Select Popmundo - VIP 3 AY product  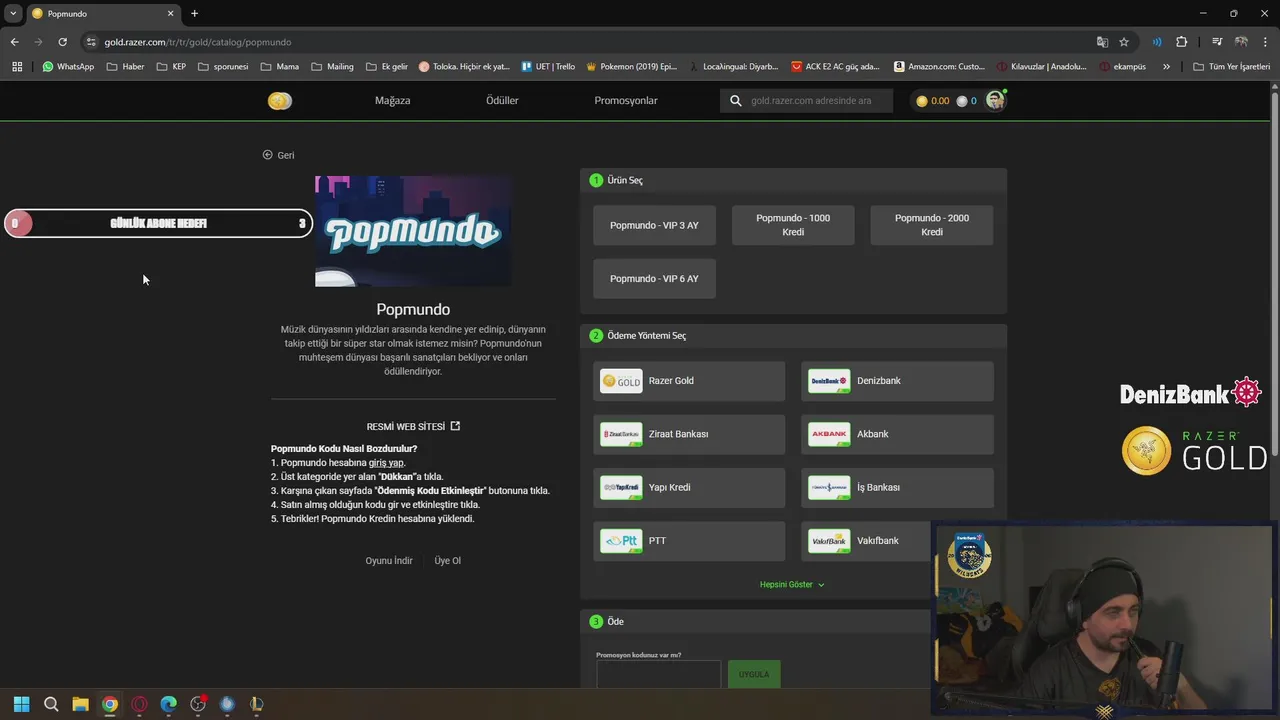[x=654, y=225]
